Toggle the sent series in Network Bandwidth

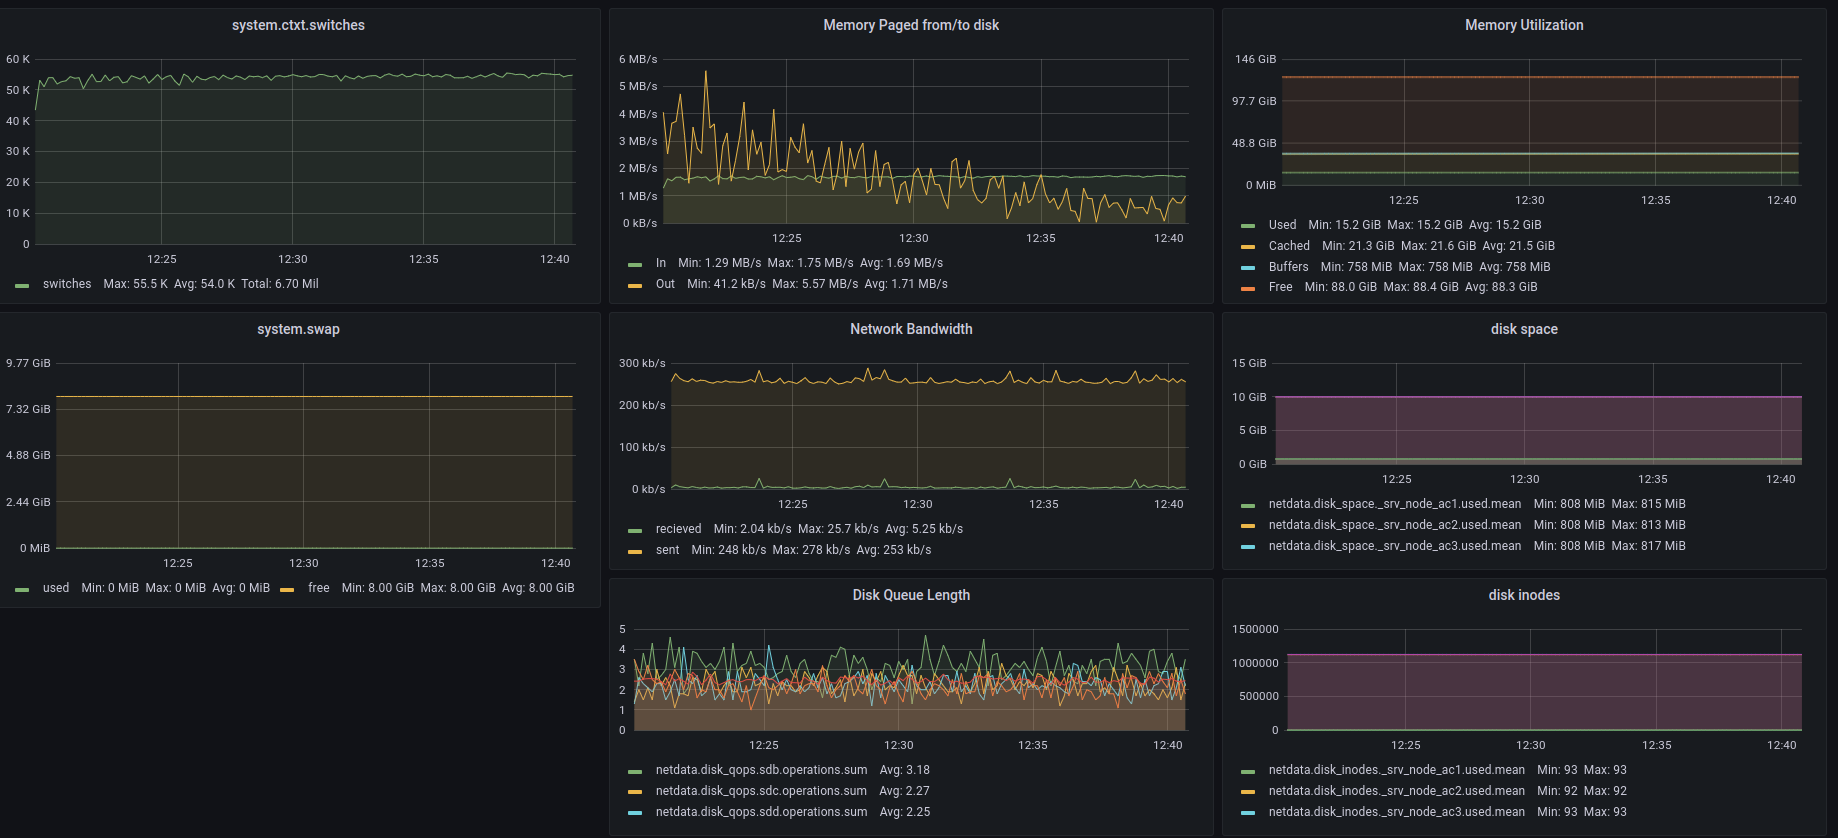coord(667,550)
